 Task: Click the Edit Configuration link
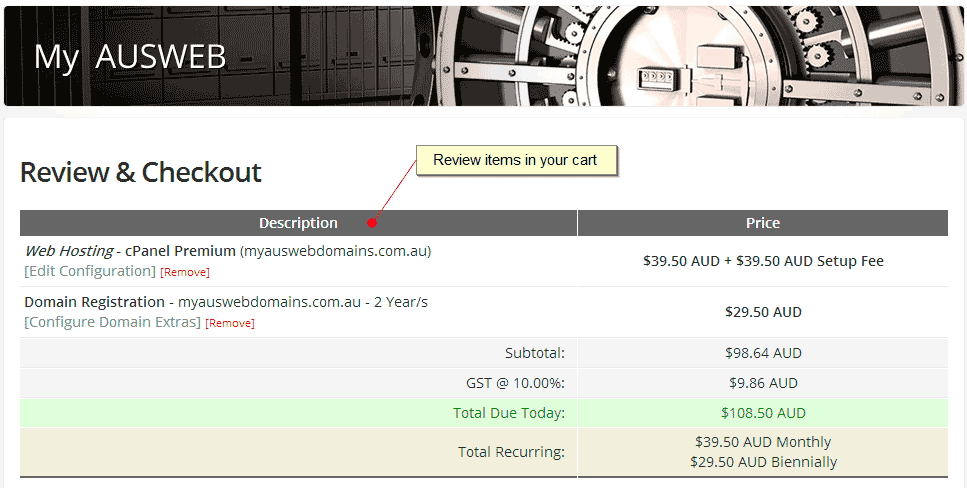tap(90, 271)
